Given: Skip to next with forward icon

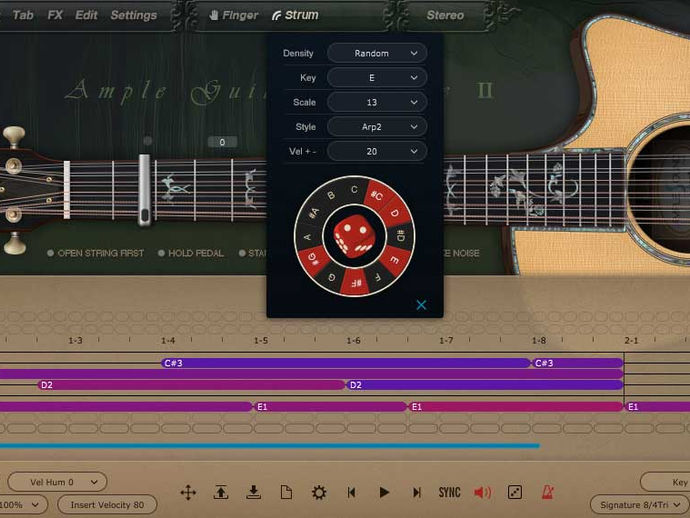Looking at the screenshot, I should pyautogui.click(x=416, y=492).
